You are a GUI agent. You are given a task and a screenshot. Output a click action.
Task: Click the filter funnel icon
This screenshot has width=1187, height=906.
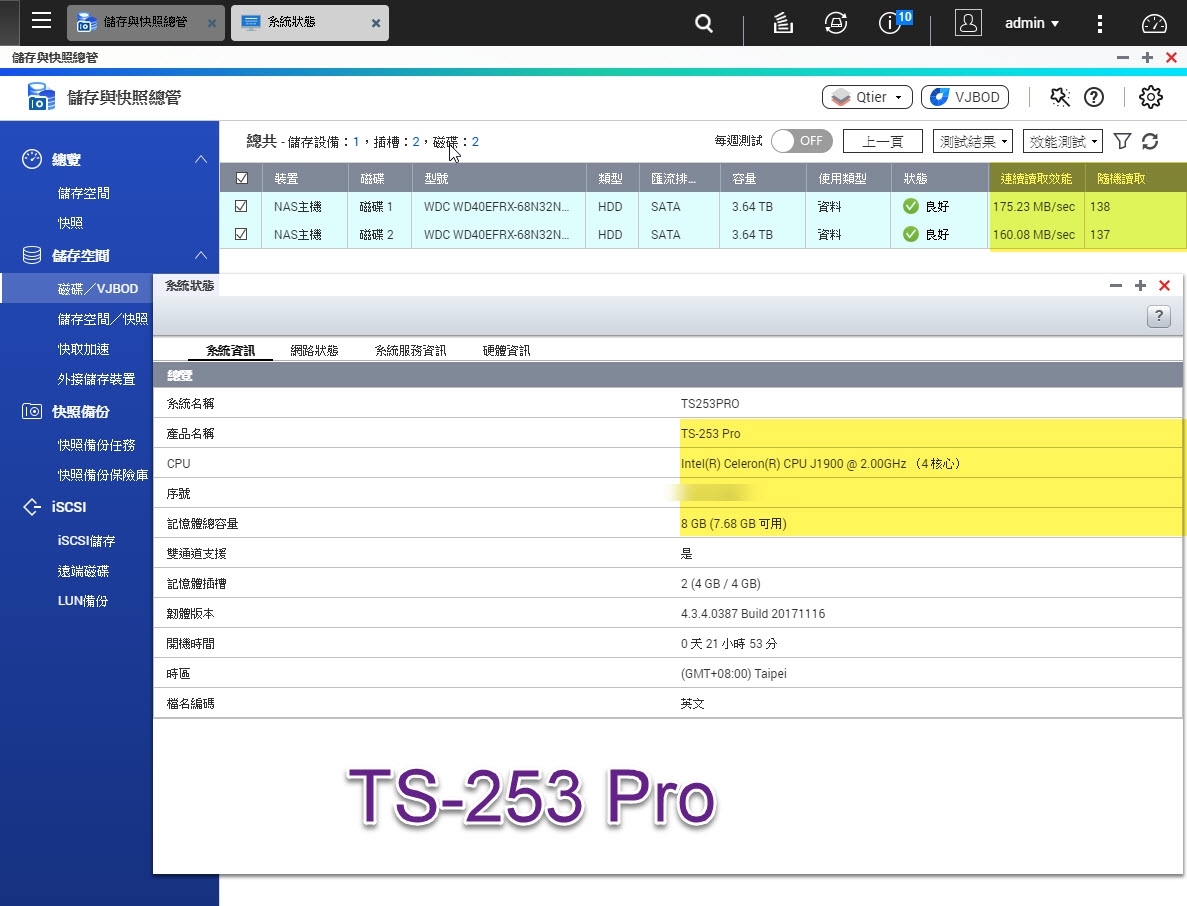click(1123, 141)
